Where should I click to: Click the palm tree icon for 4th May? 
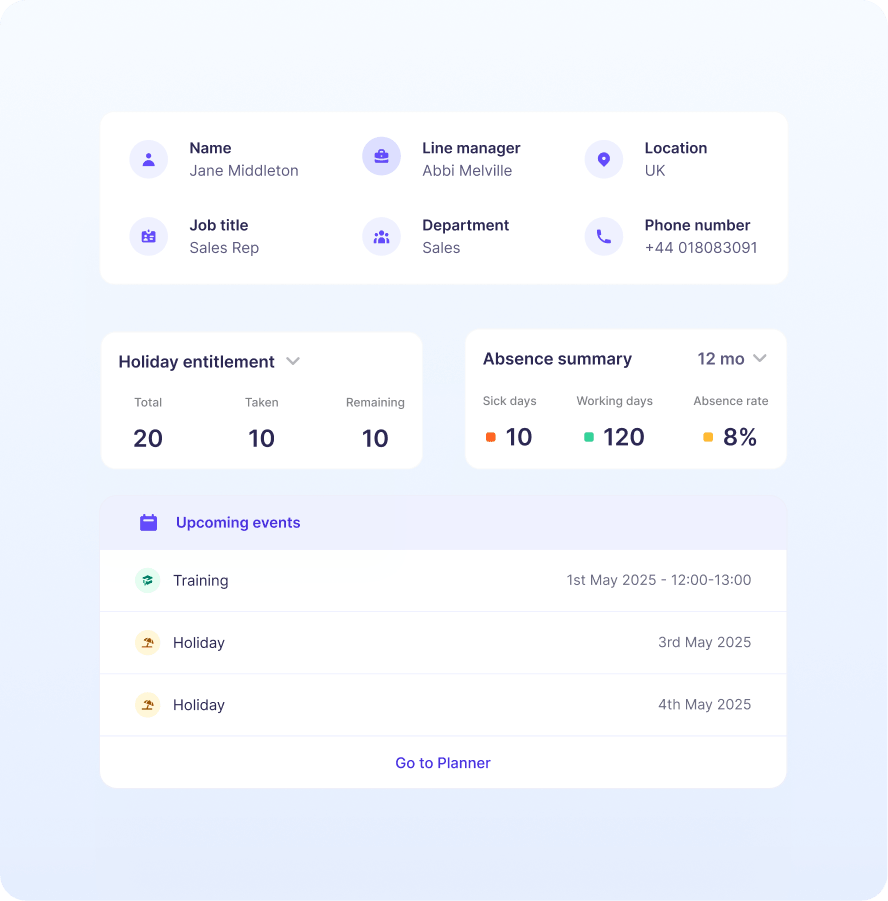147,704
